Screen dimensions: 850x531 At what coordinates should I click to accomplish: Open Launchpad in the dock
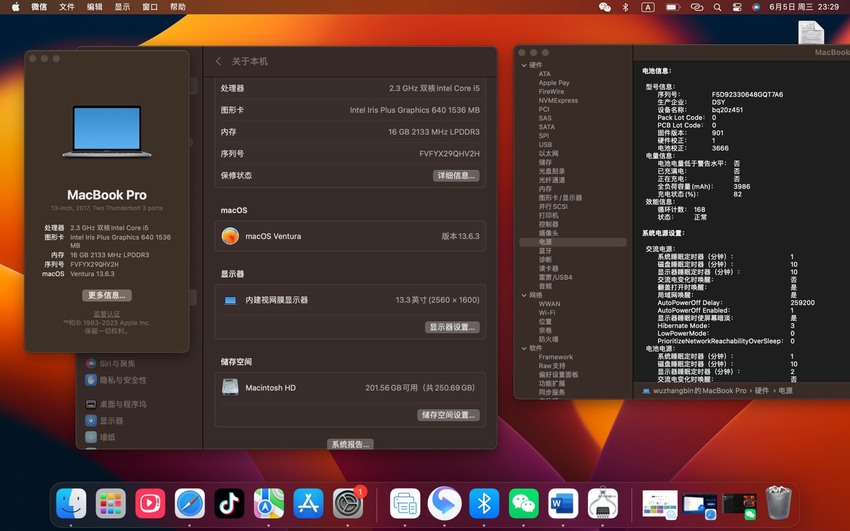[x=111, y=503]
